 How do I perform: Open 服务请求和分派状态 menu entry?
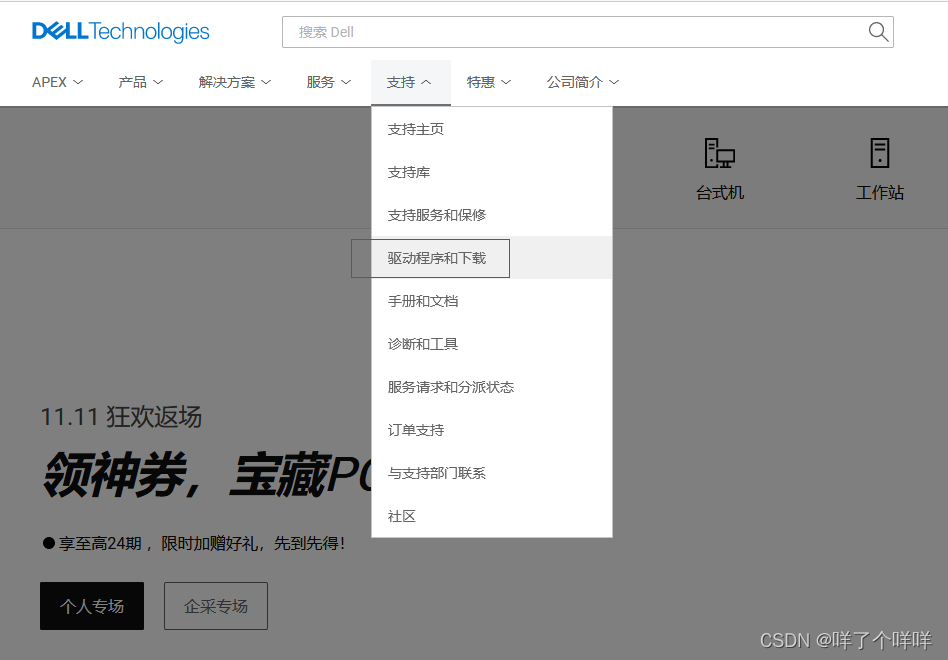pos(492,387)
